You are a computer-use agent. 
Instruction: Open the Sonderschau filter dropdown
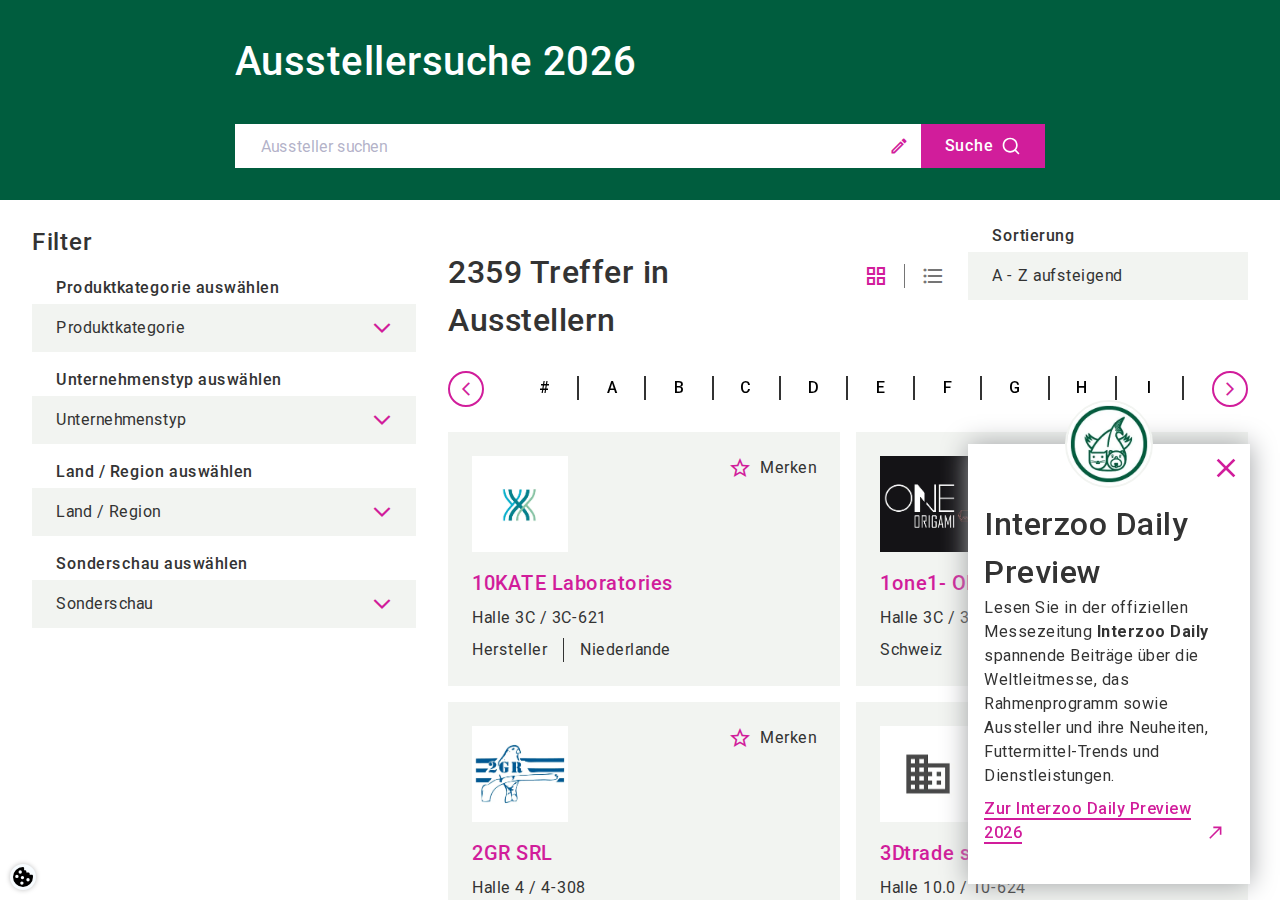[223, 604]
